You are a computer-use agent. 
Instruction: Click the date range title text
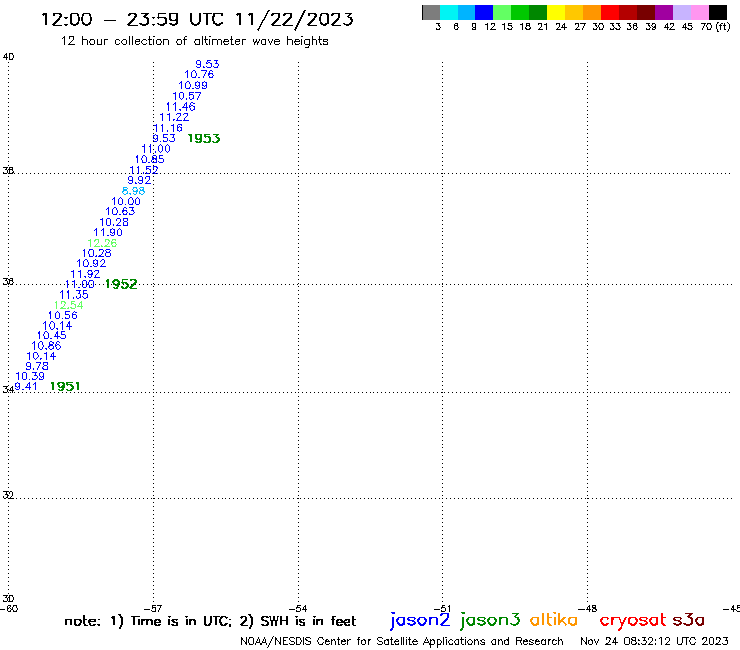pyautogui.click(x=197, y=19)
